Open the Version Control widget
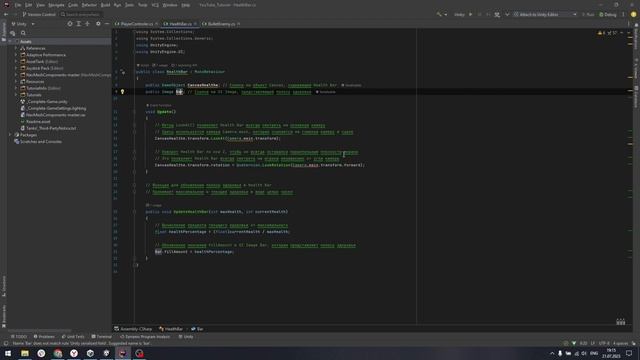The width and height of the screenshot is (640, 360). pyautogui.click(x=39, y=14)
